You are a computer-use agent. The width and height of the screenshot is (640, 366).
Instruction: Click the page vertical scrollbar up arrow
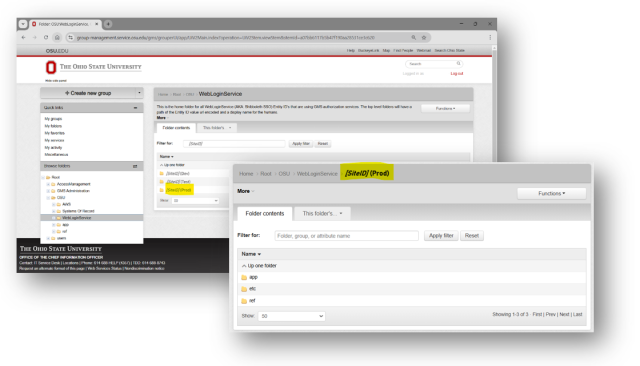click(x=494, y=48)
